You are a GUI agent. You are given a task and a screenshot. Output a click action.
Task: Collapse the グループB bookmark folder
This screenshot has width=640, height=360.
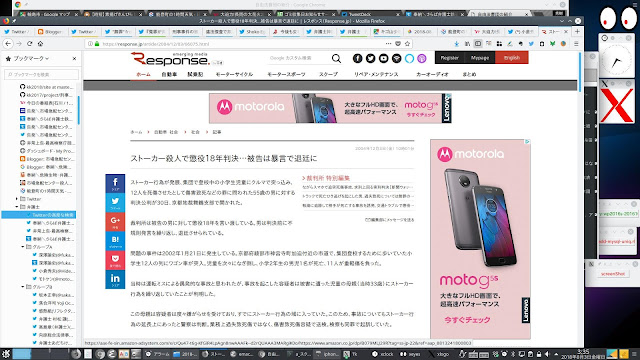[x=23, y=287]
